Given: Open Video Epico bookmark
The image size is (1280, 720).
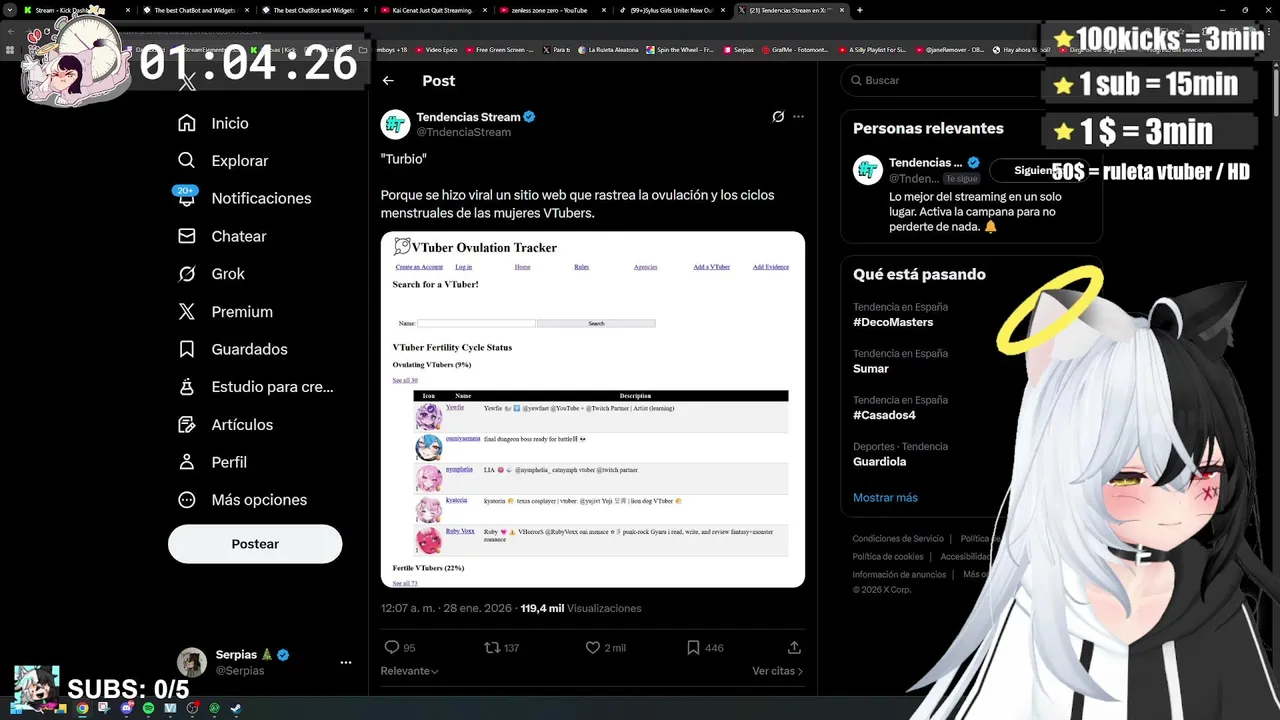Looking at the screenshot, I should pyautogui.click(x=436, y=50).
